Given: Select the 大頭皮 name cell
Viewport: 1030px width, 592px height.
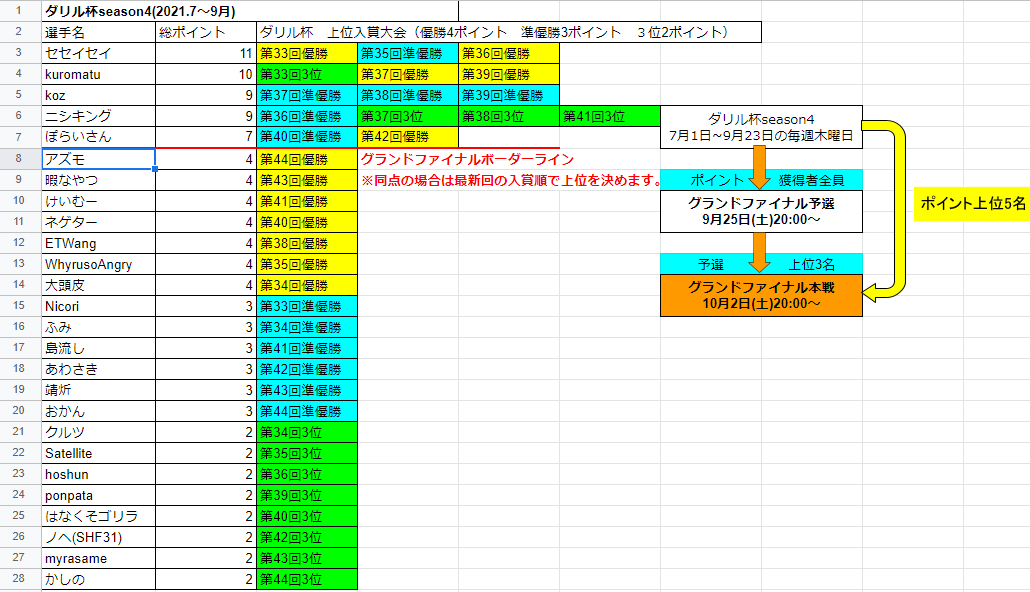Looking at the screenshot, I should pos(99,285).
